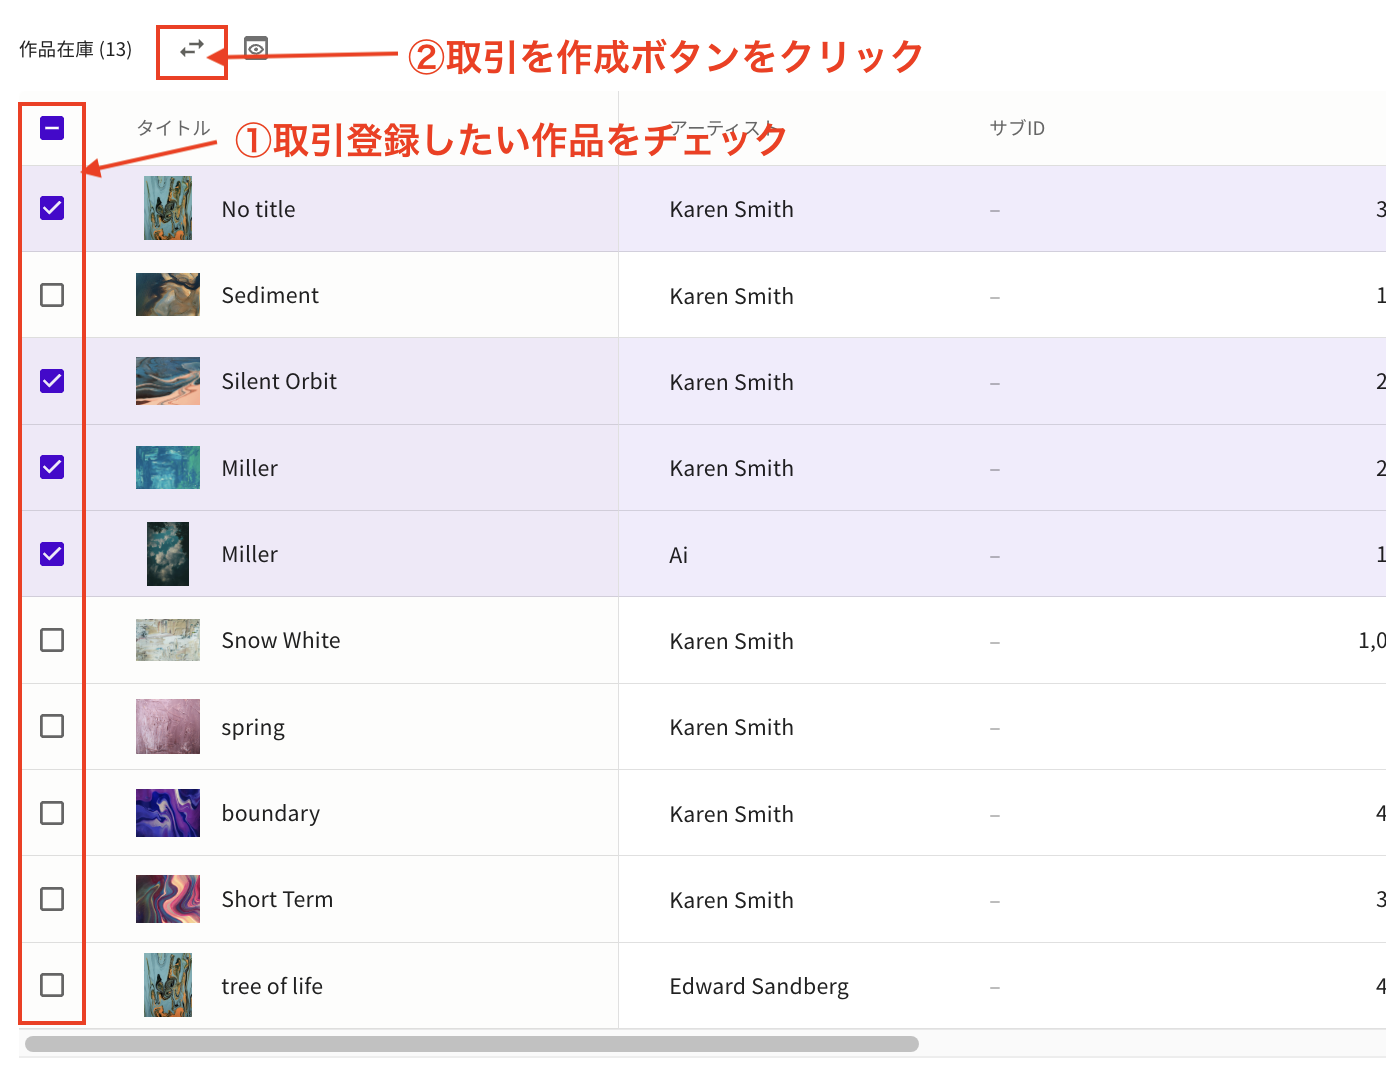
Task: Uncheck the checkbox for Miller by Karen Smith
Action: (x=52, y=467)
